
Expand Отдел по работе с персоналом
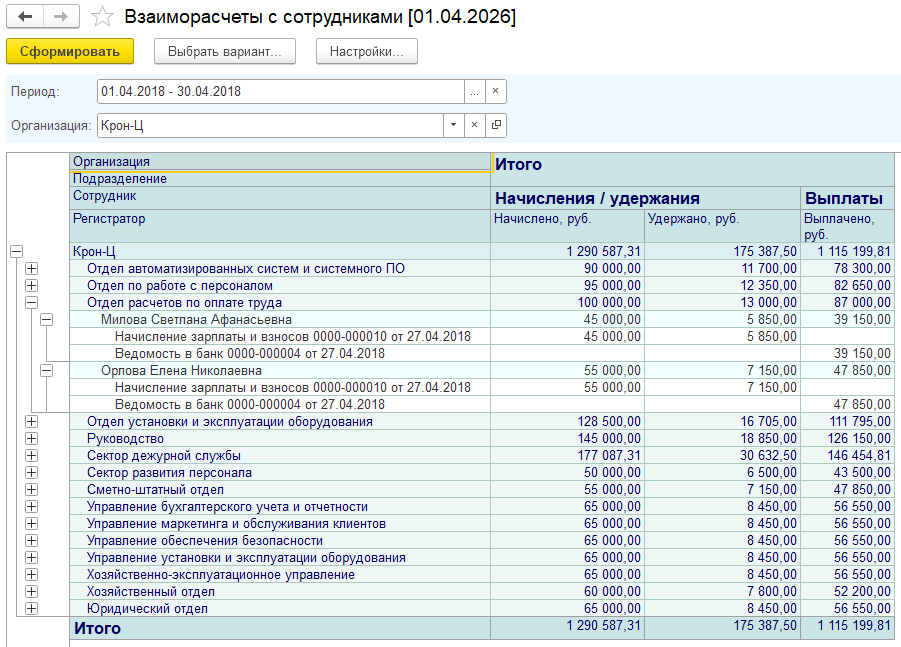point(32,286)
